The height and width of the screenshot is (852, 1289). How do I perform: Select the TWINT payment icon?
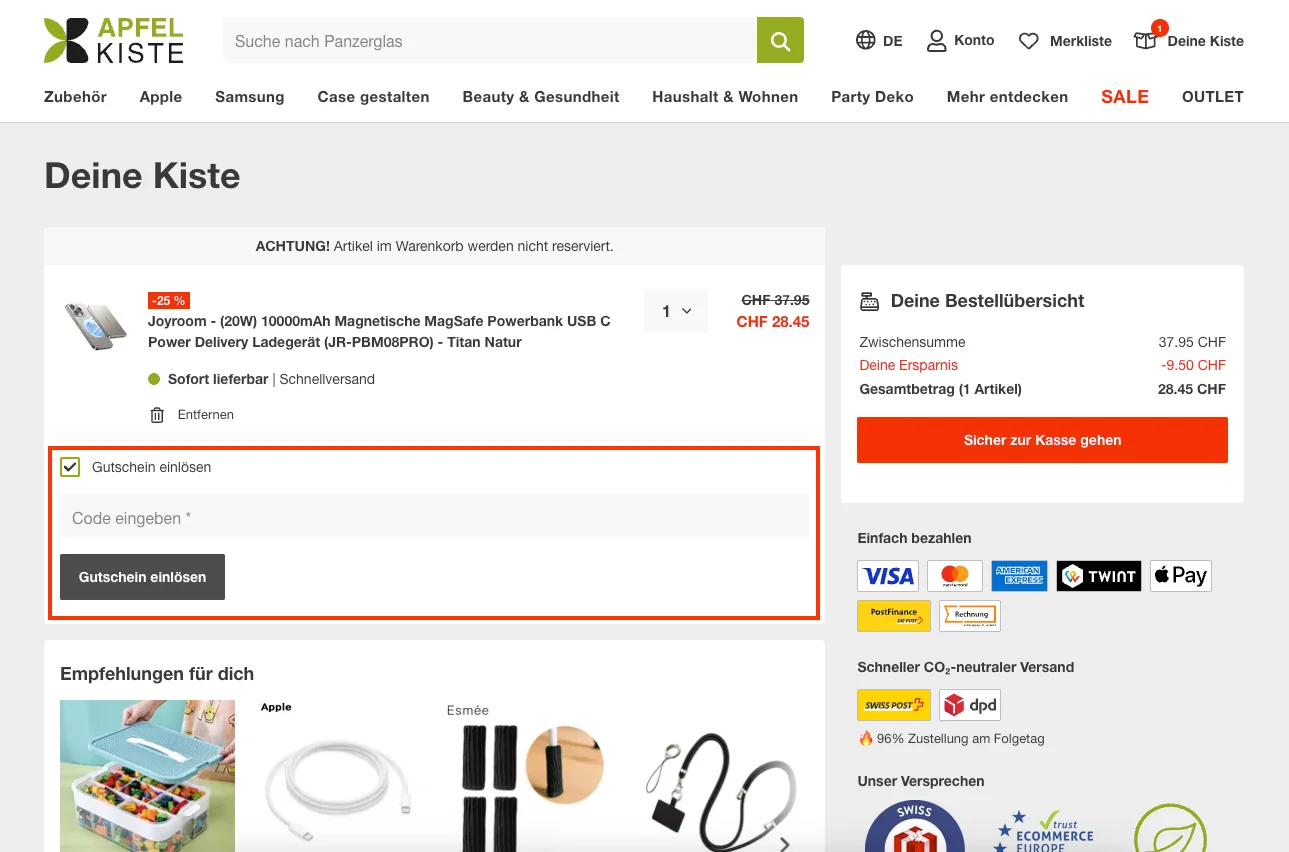click(1098, 575)
